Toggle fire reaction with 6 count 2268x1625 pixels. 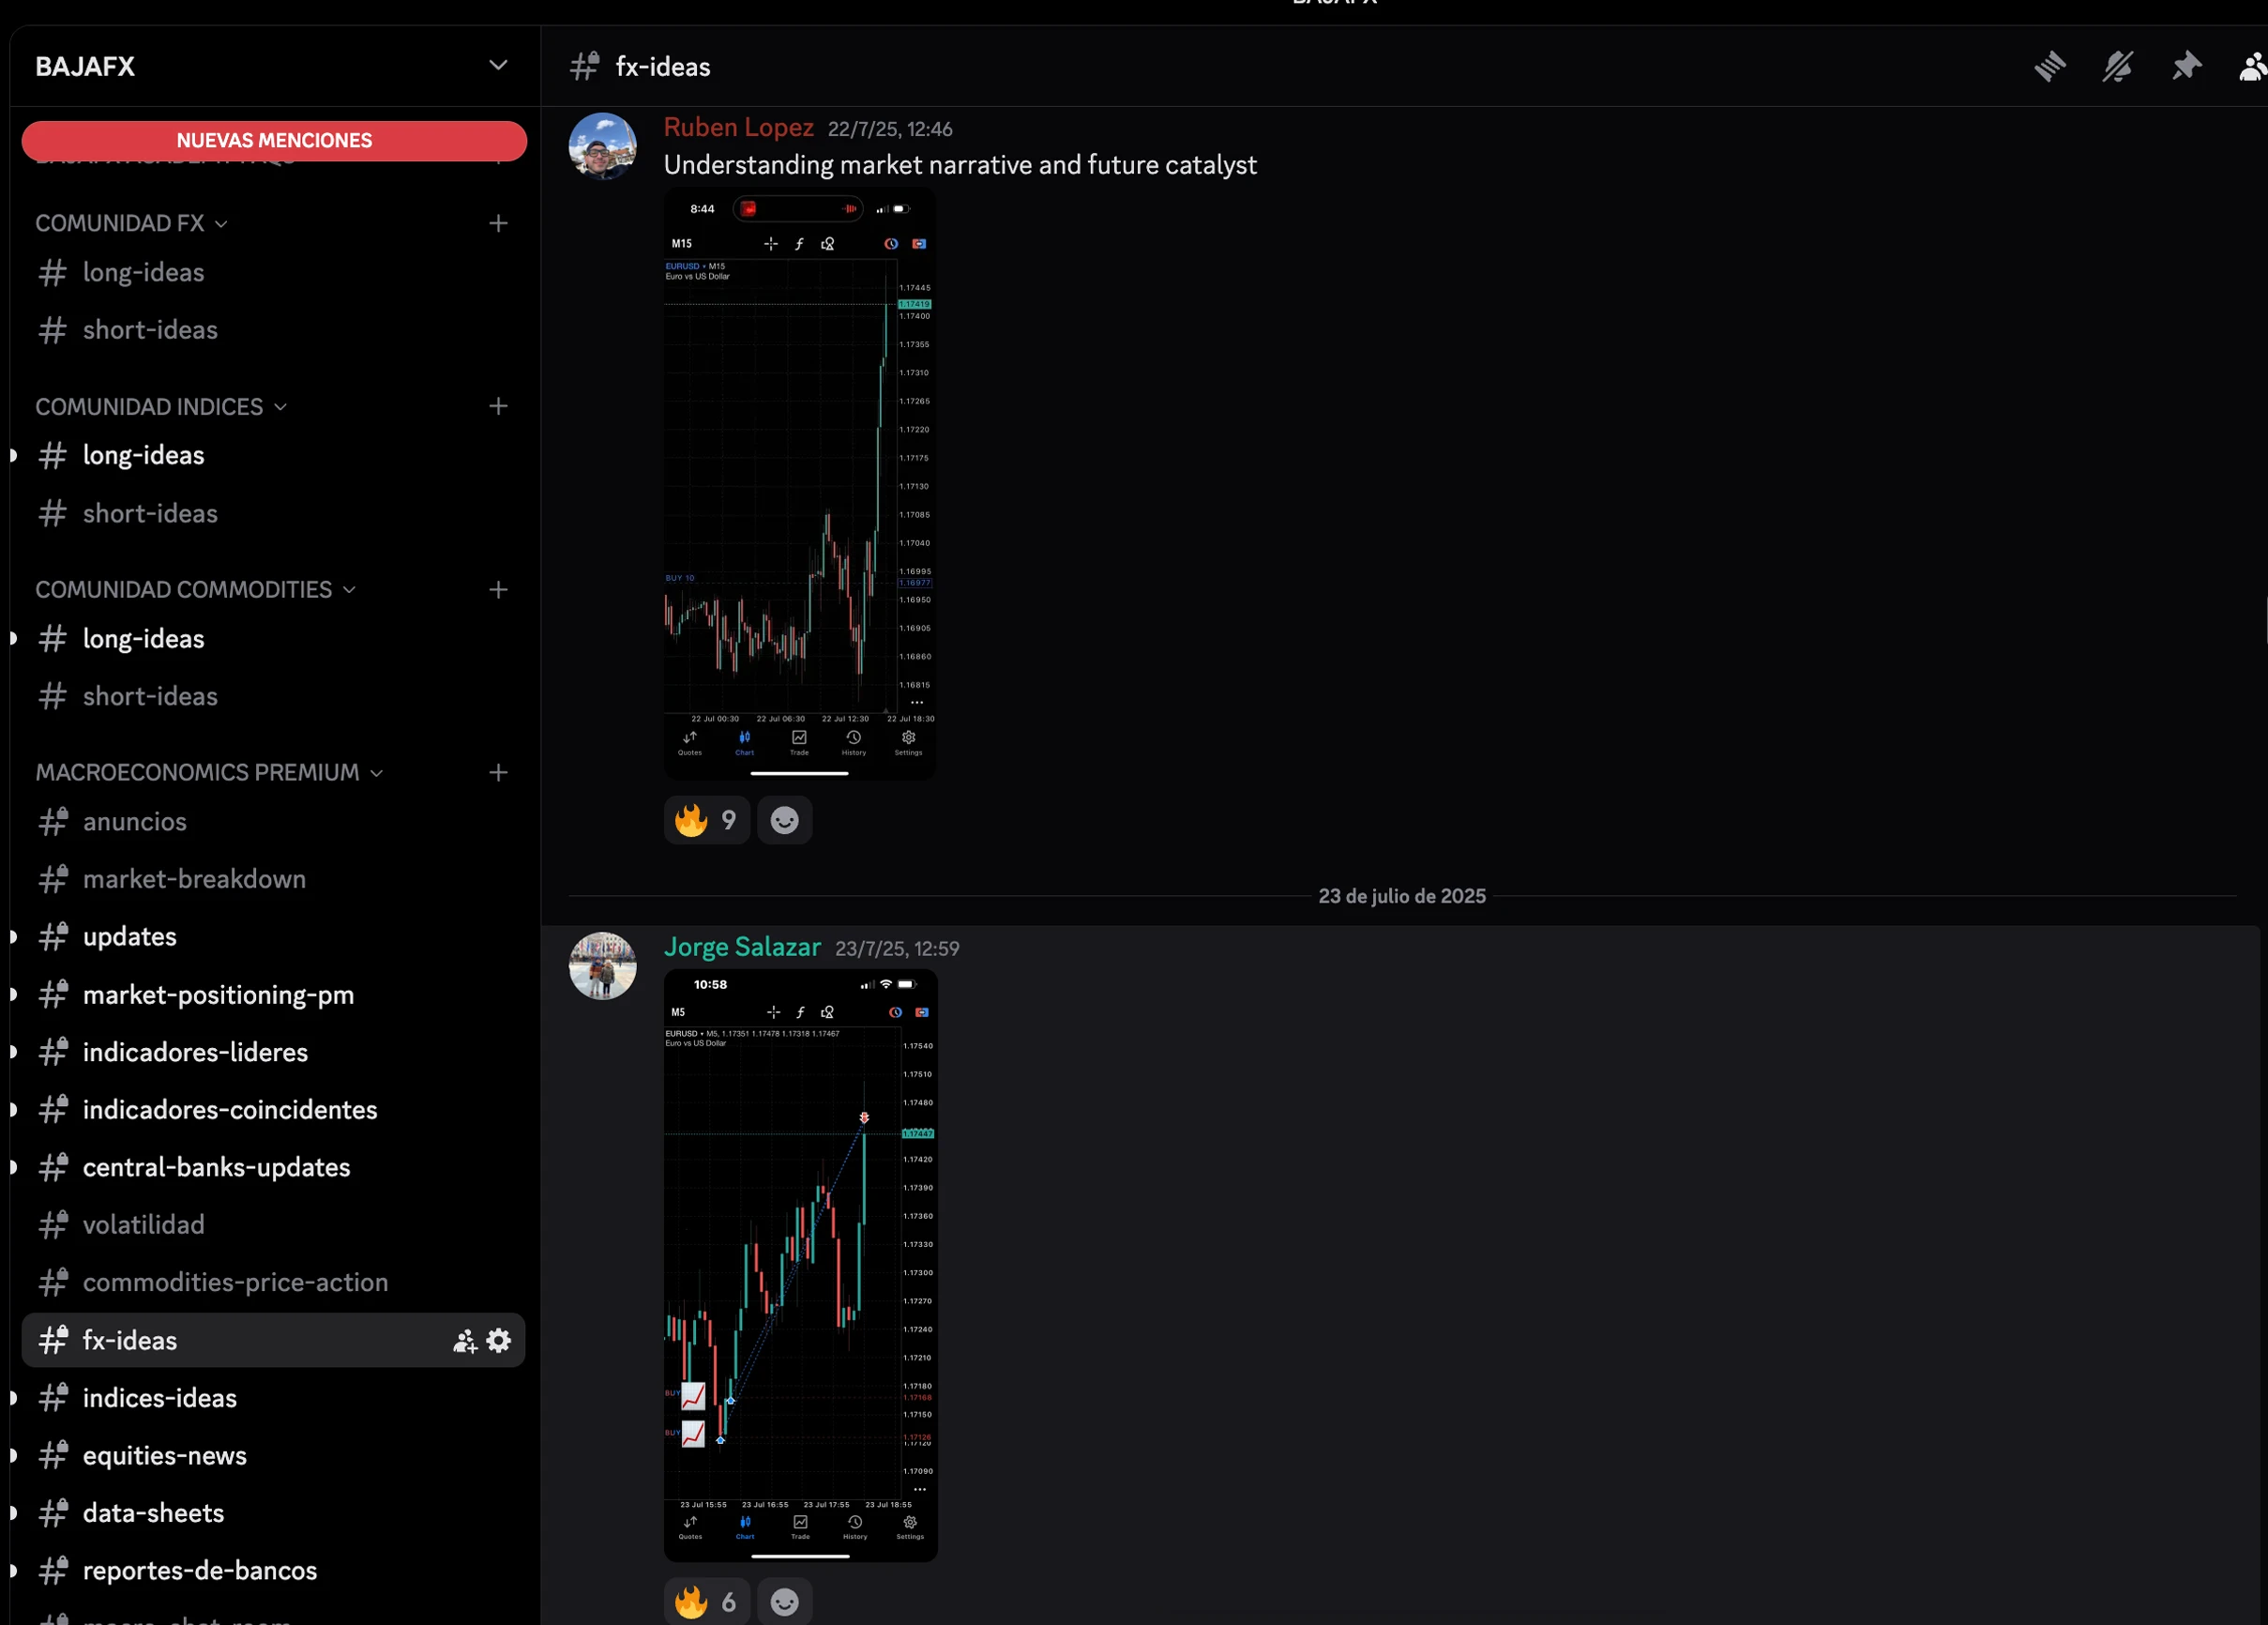(x=706, y=1602)
